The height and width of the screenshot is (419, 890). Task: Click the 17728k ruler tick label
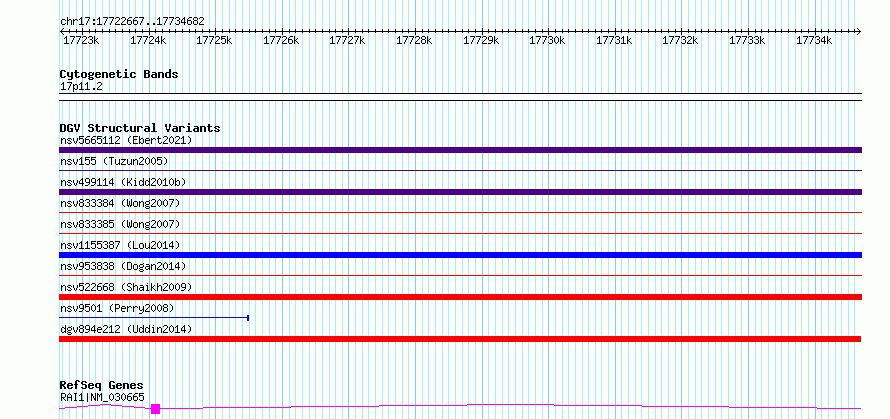(x=414, y=40)
